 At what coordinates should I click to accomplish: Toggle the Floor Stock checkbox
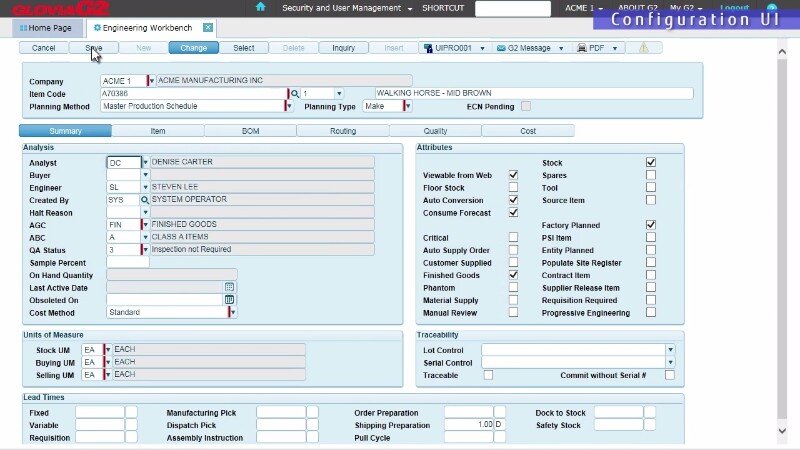[x=513, y=188]
